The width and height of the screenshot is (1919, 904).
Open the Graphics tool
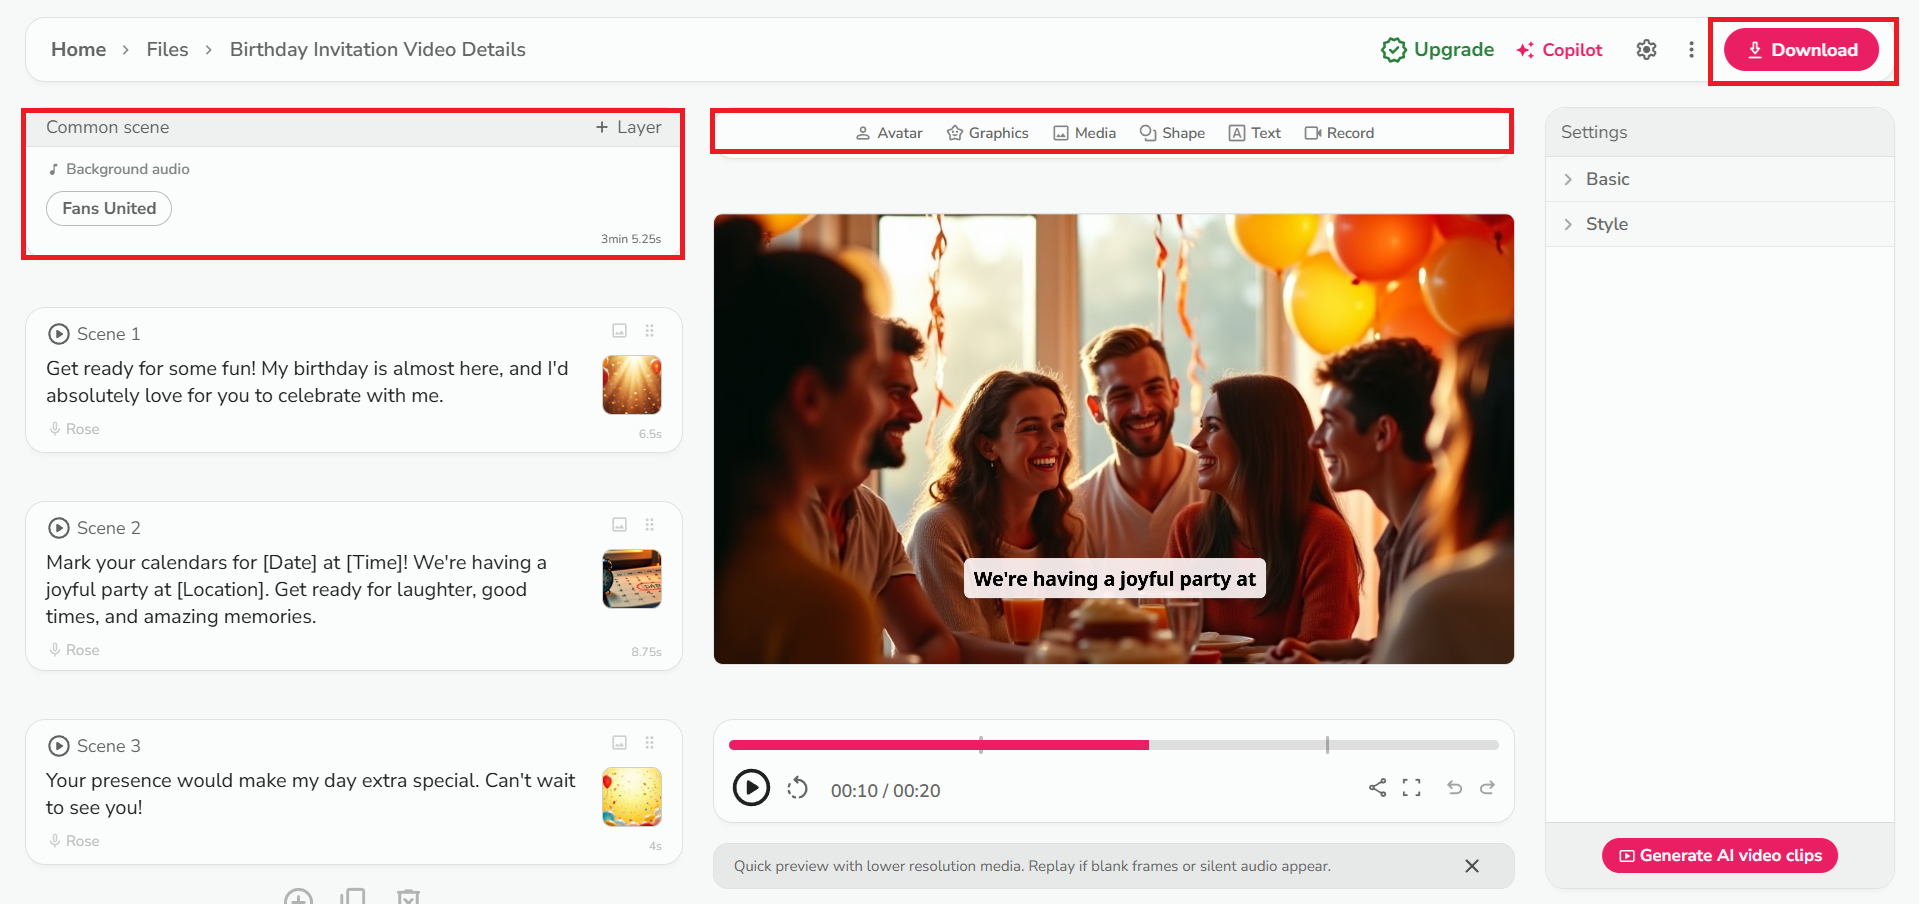point(988,133)
